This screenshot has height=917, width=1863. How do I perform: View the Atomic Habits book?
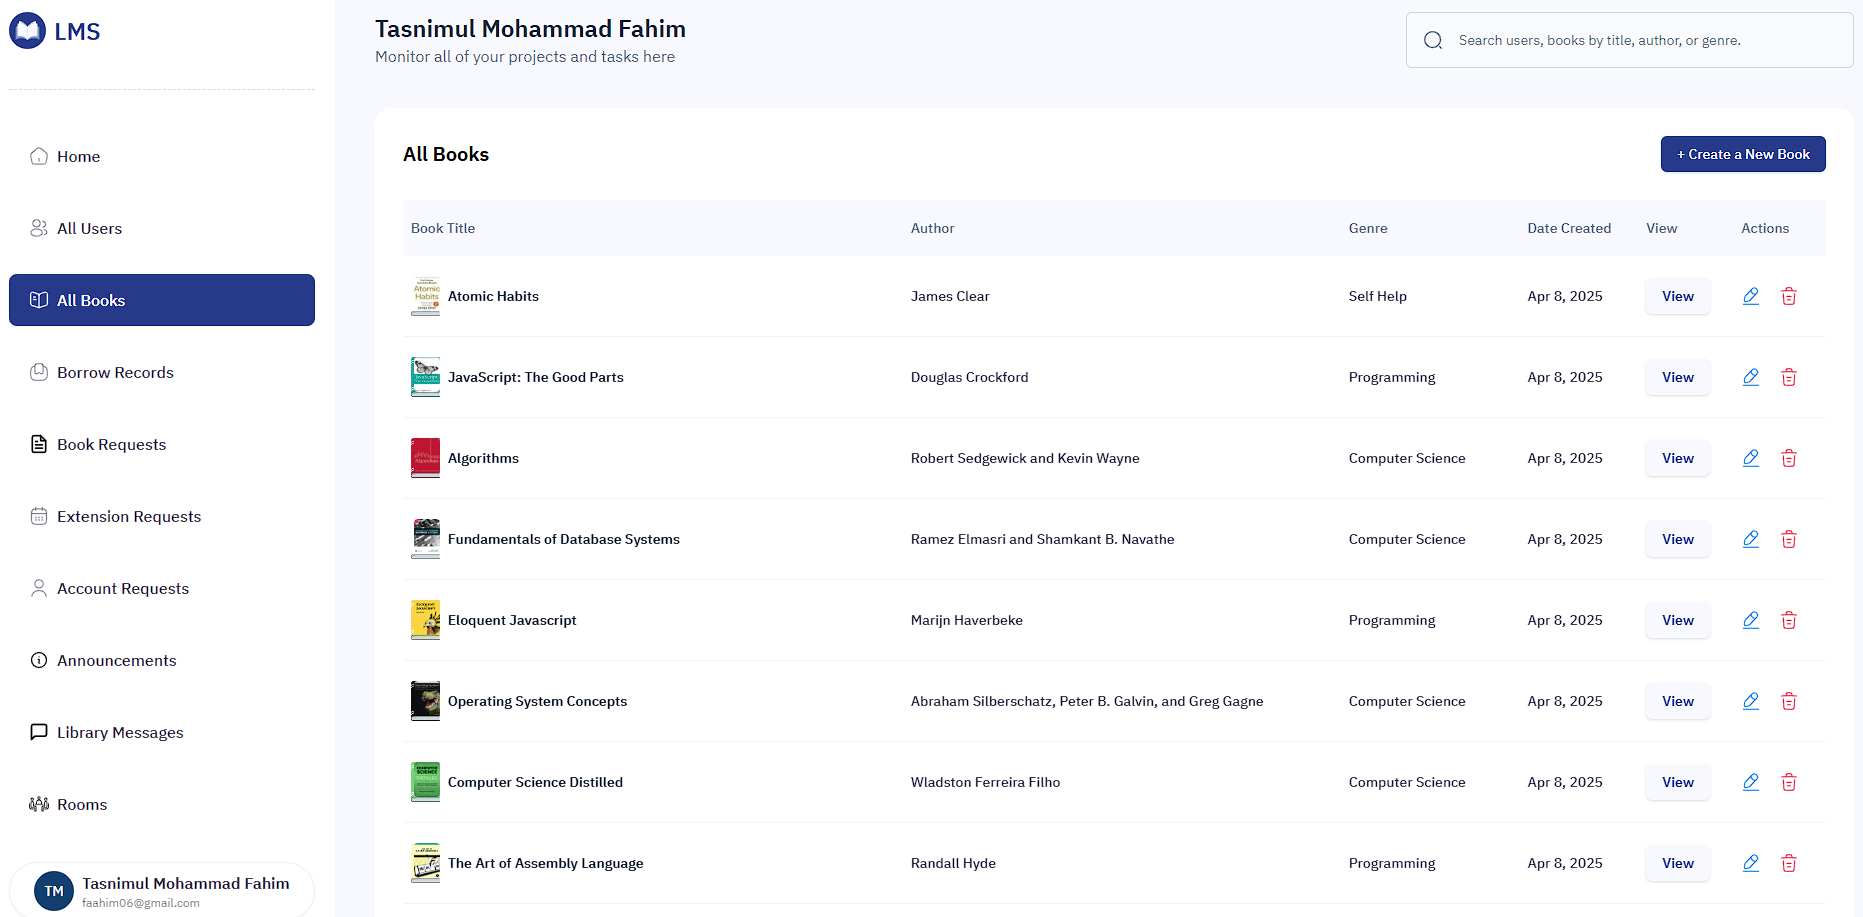point(1678,296)
